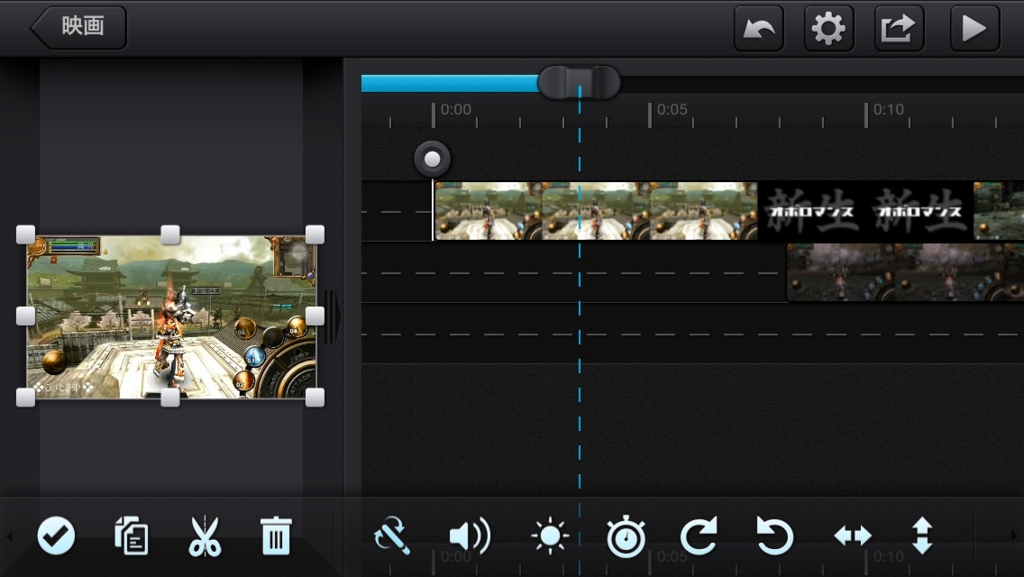Click the bottom-left resize handle of preview
Image resolution: width=1024 pixels, height=577 pixels.
click(25, 397)
